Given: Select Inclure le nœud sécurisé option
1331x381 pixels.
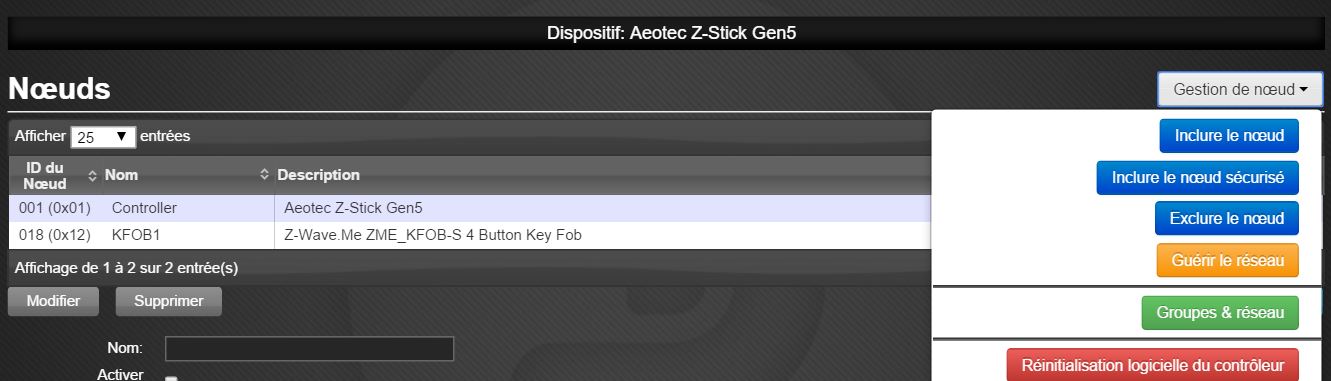Looking at the screenshot, I should coord(1197,177).
